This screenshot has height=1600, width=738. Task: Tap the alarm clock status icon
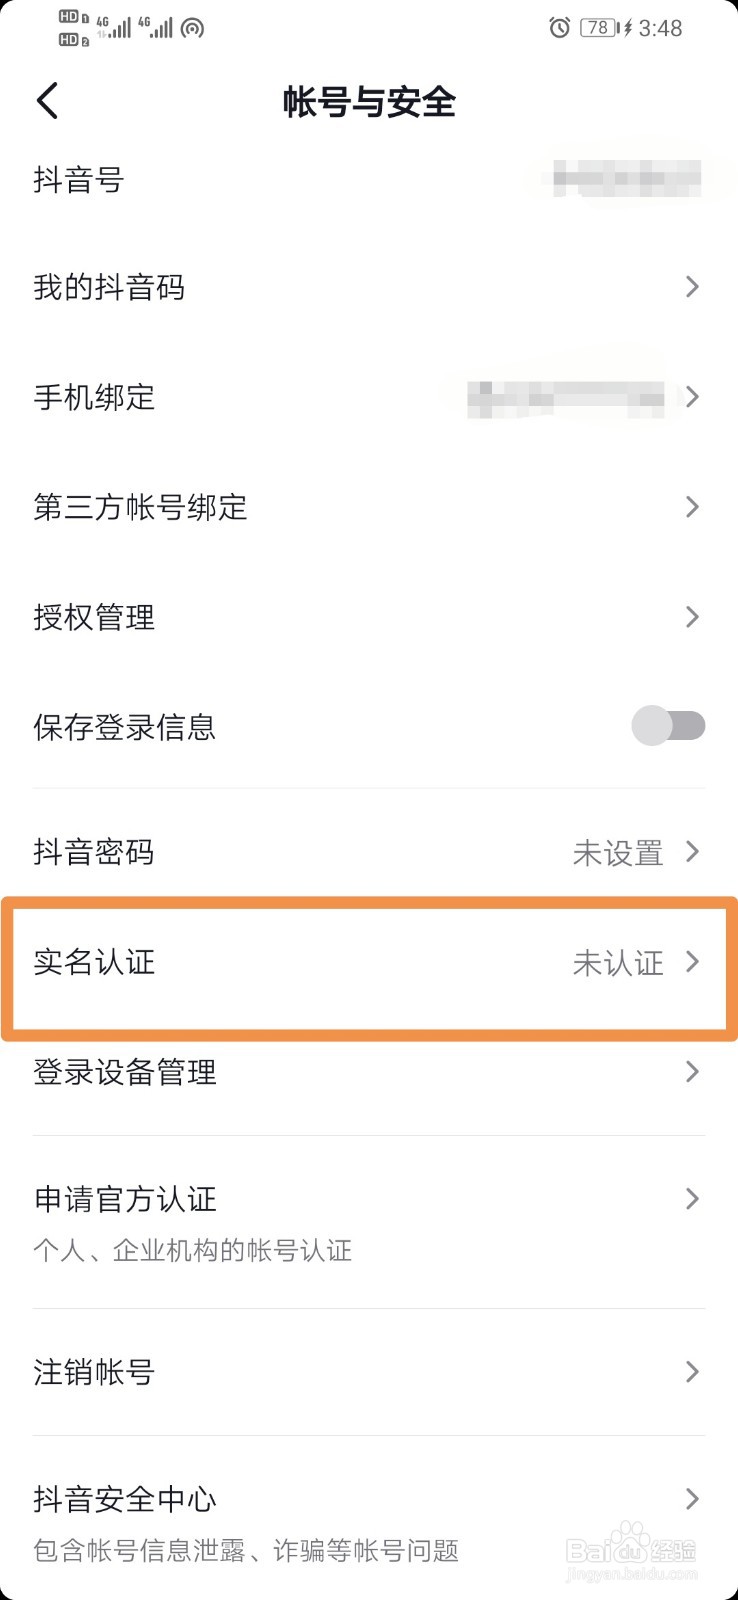[560, 28]
